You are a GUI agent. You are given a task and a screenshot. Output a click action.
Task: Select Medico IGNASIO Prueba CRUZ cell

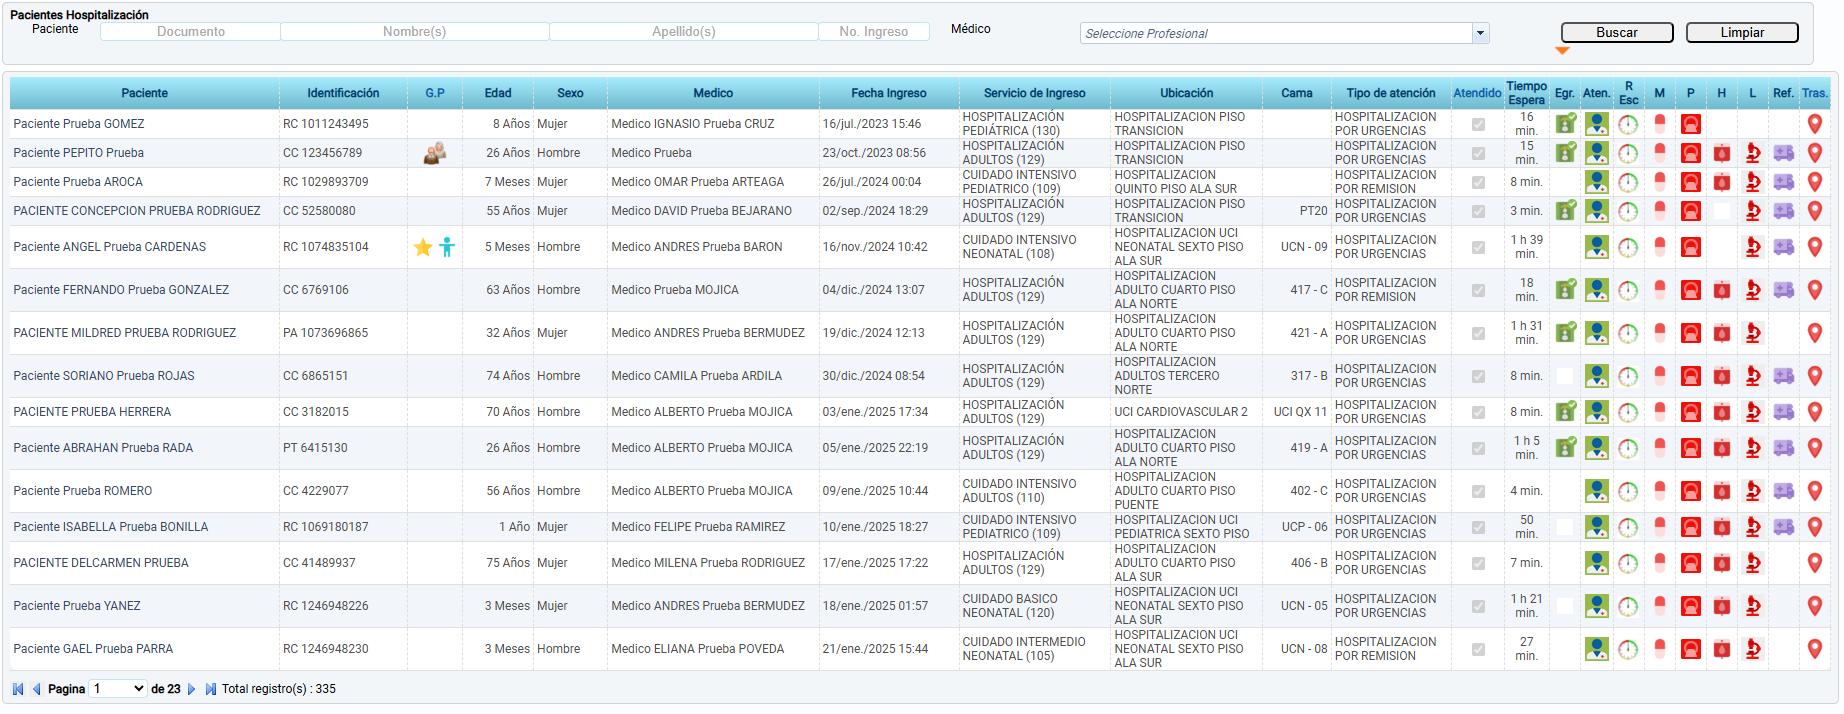pyautogui.click(x=713, y=124)
